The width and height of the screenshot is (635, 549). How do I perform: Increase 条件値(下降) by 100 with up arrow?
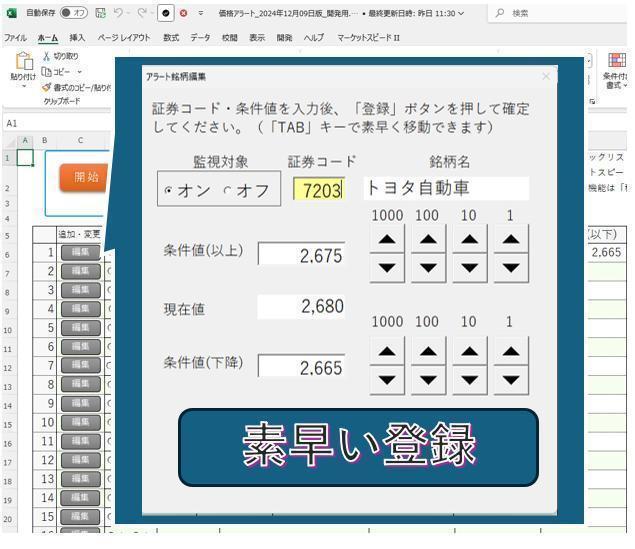click(428, 351)
